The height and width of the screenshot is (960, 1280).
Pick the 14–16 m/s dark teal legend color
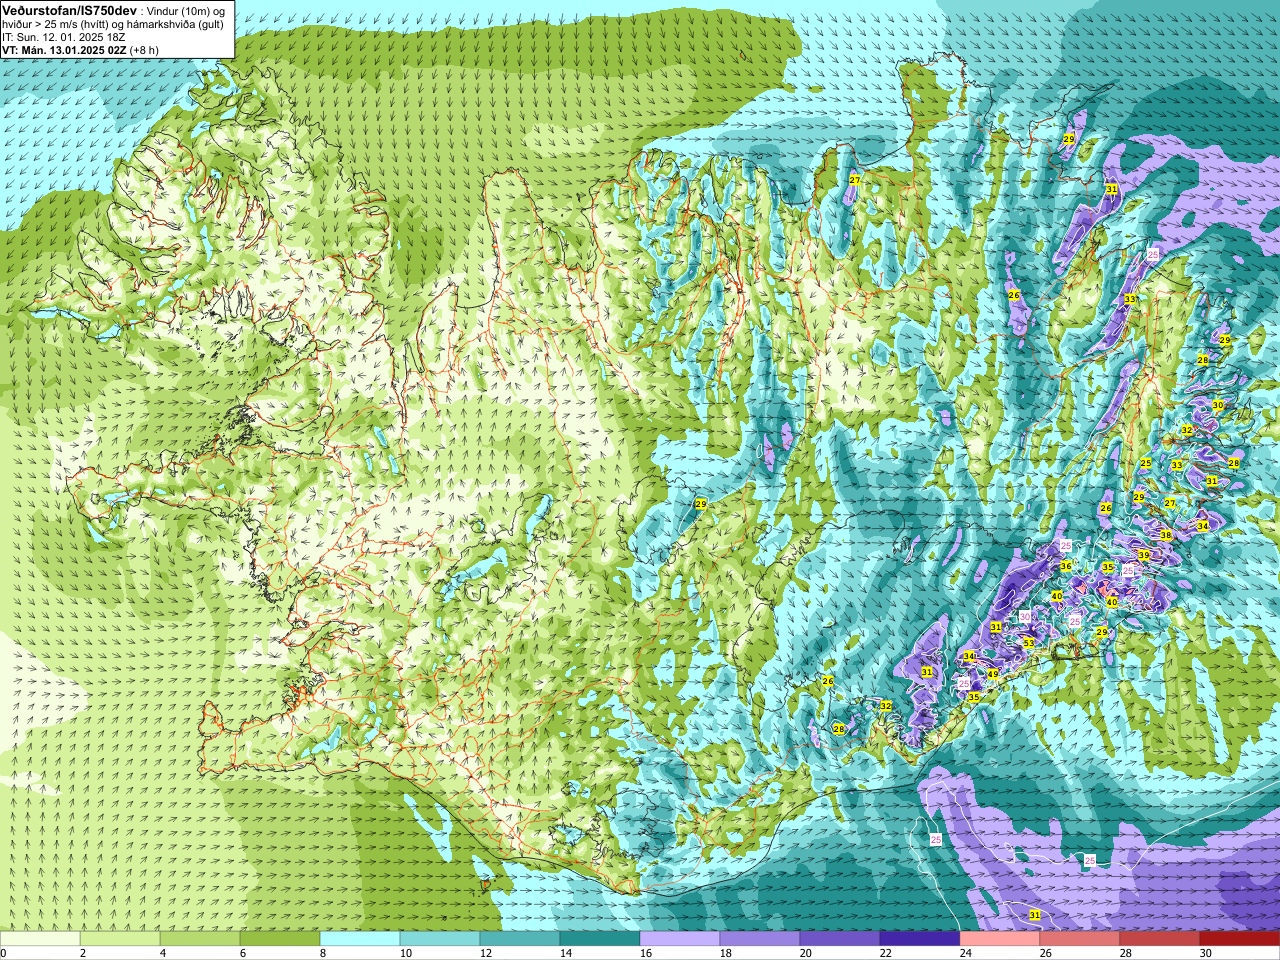[x=600, y=939]
